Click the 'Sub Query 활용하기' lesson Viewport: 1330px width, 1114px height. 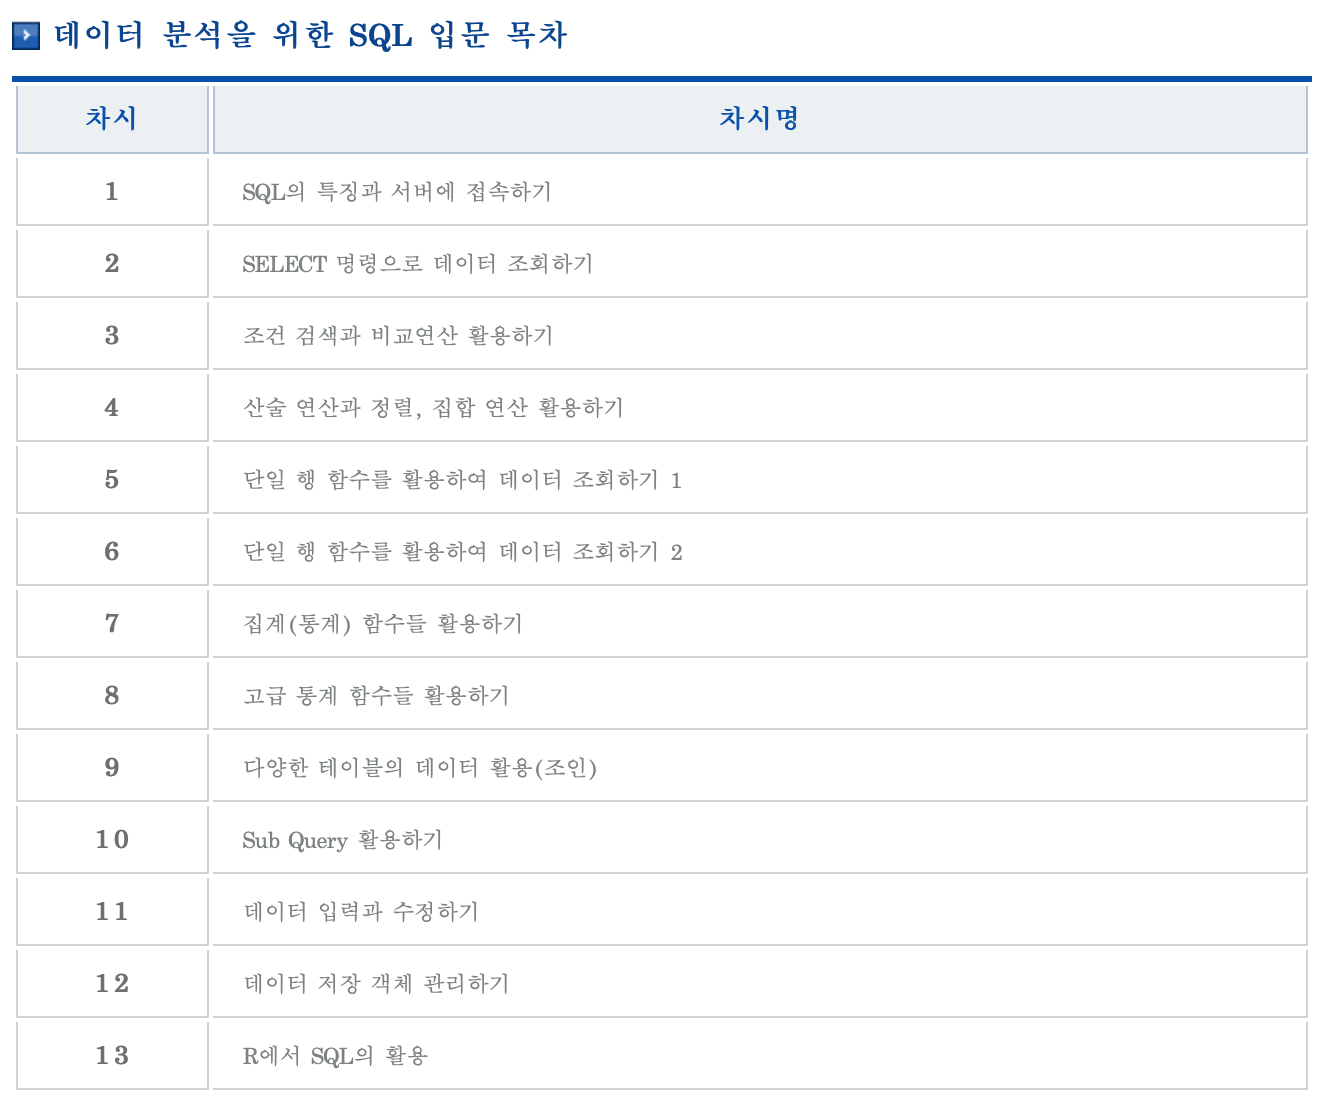tap(342, 840)
